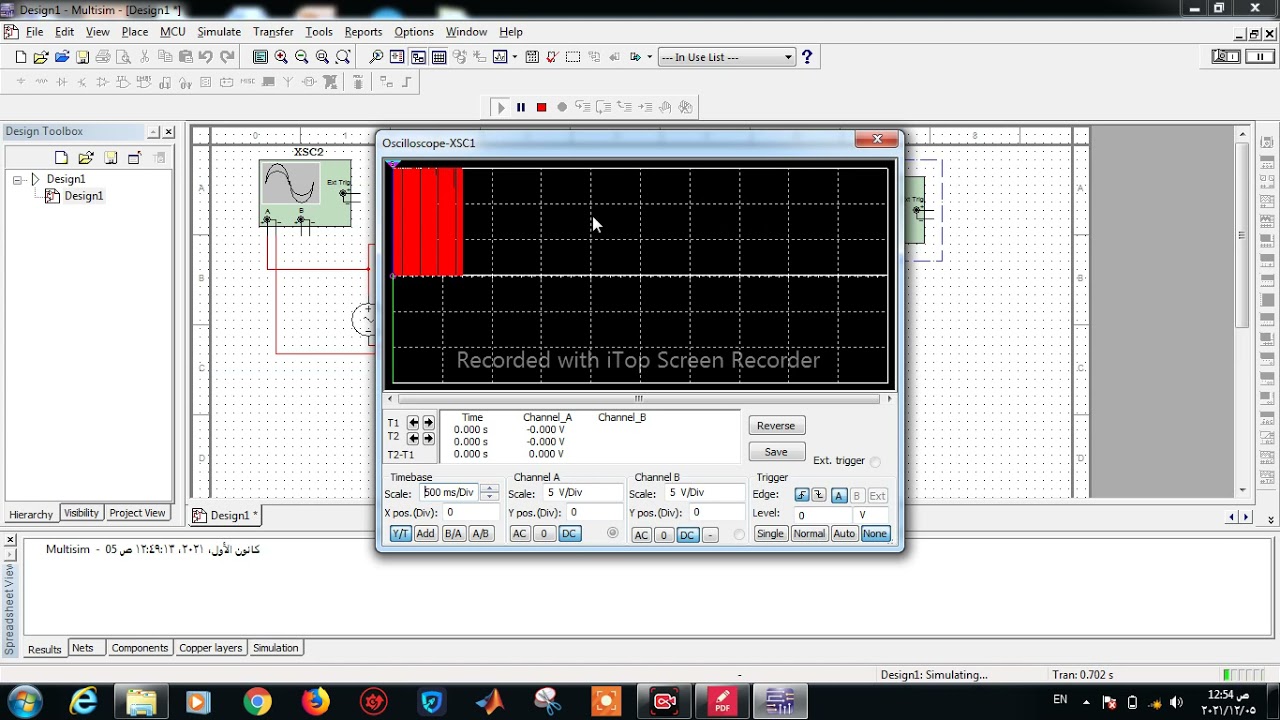Click Open folder icon in Design Toolbox
Image resolution: width=1280 pixels, height=720 pixels.
[85, 158]
